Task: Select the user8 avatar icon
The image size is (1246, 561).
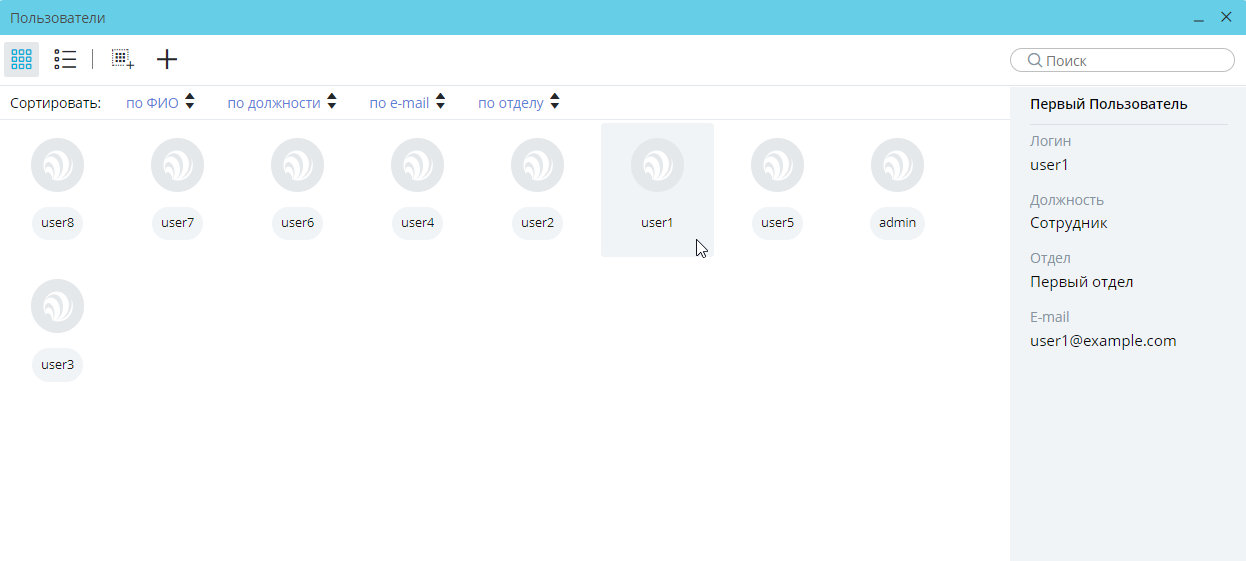Action: [x=58, y=165]
